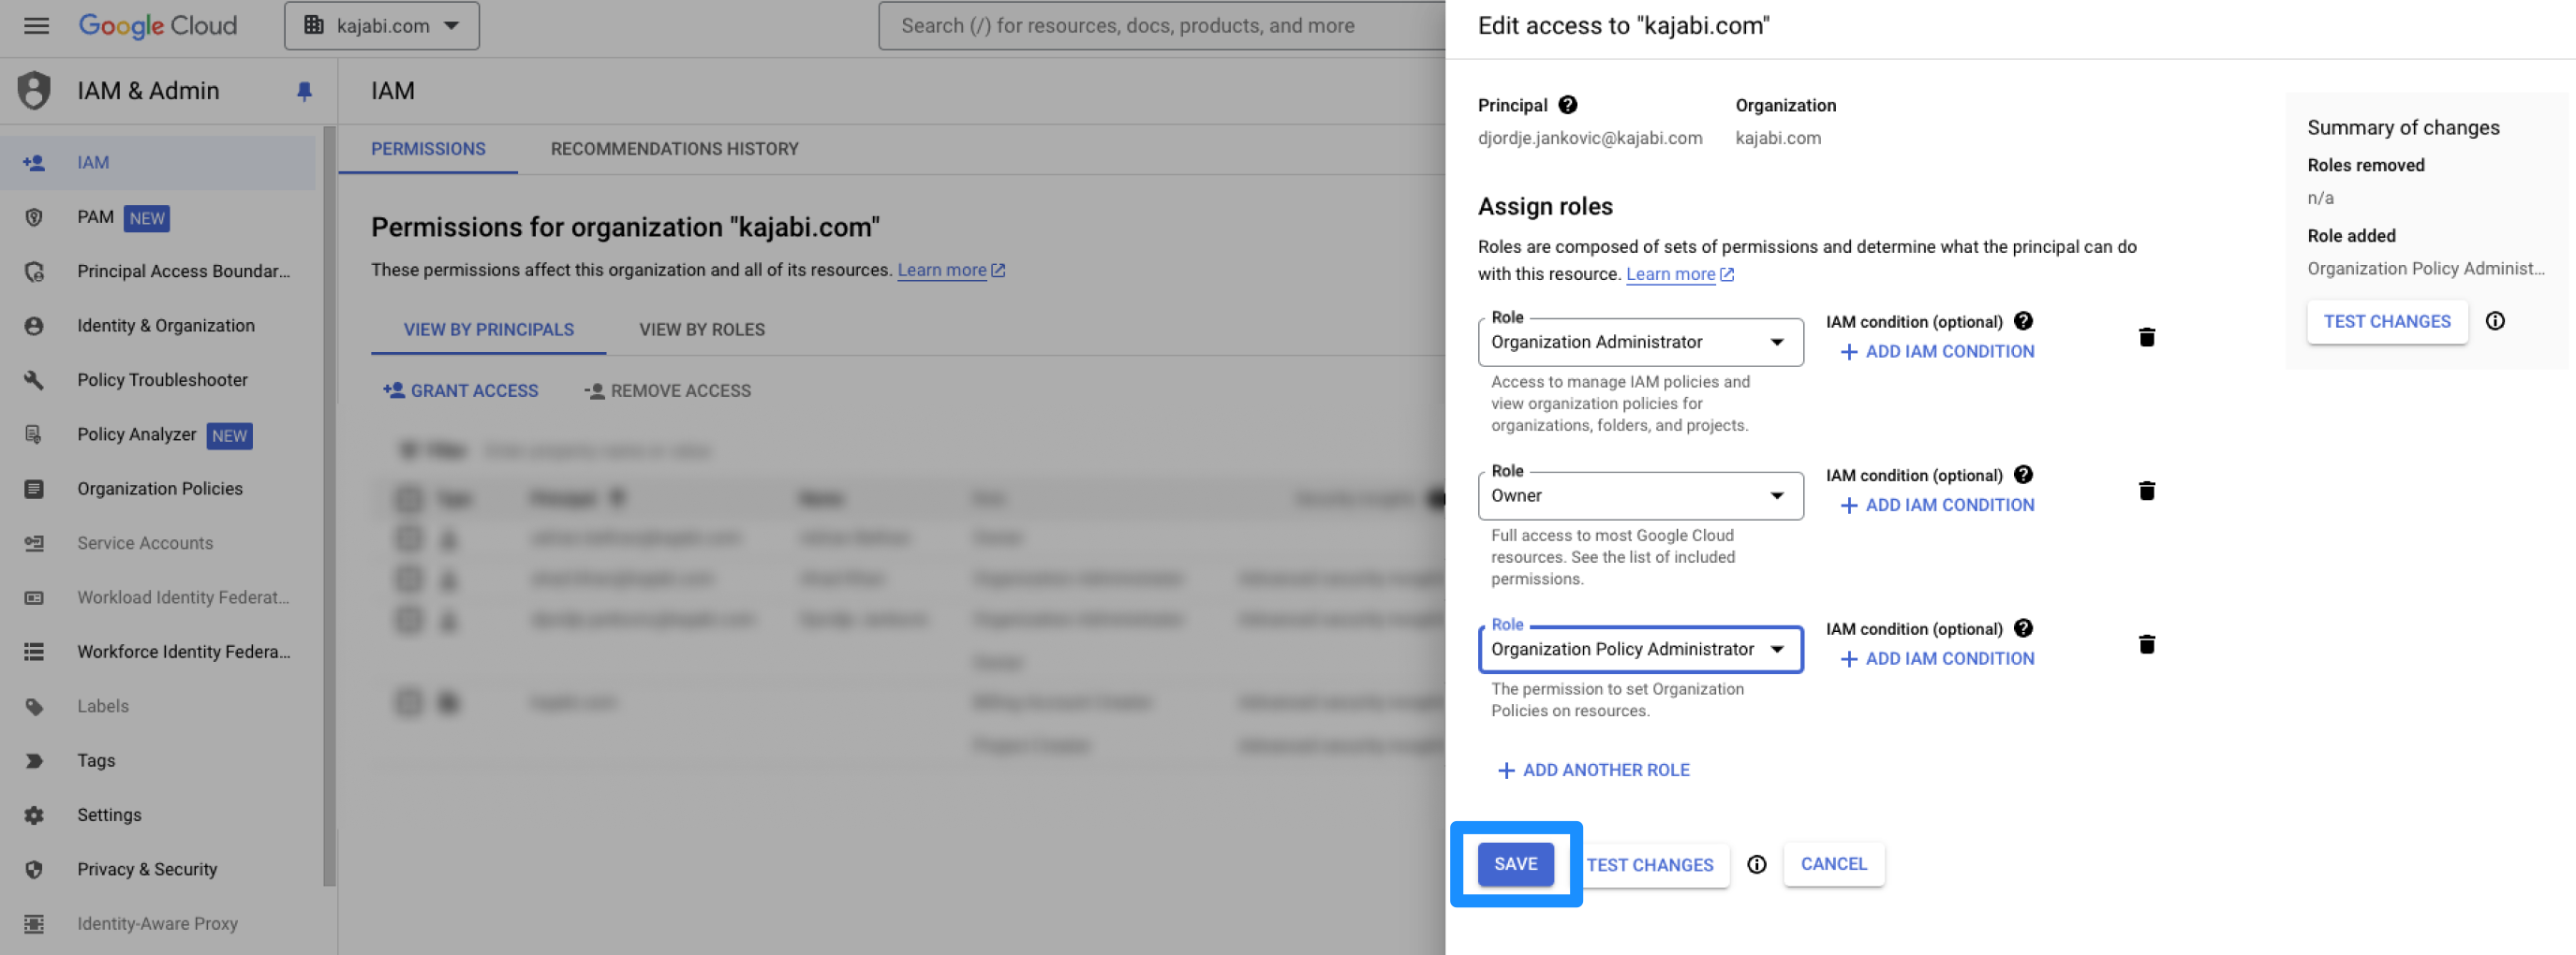Click the Policy Troubleshooter wrench icon

click(34, 380)
